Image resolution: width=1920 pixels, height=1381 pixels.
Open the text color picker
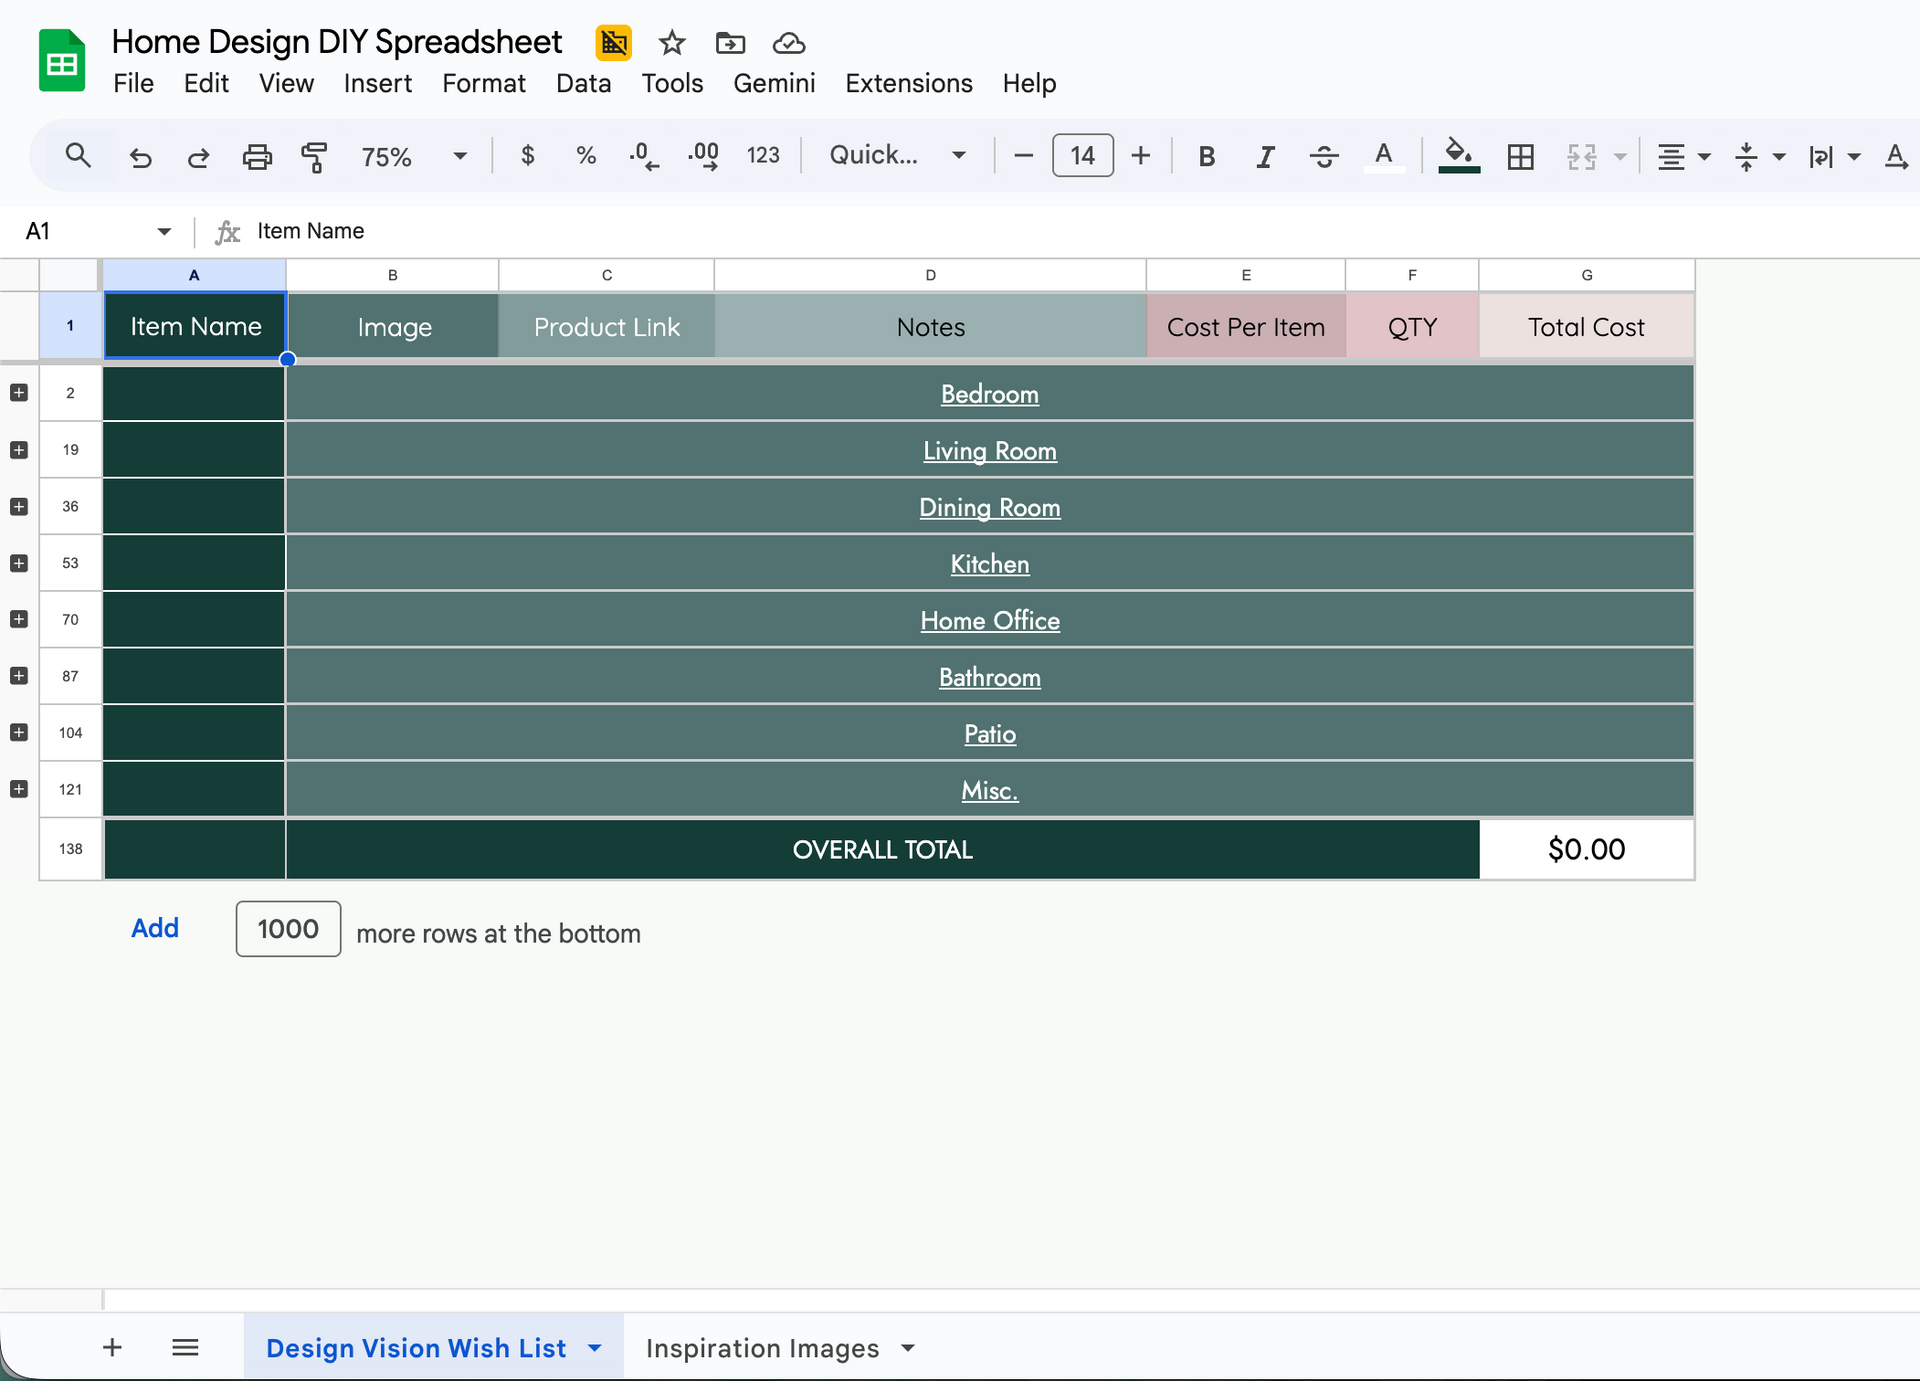1383,156
